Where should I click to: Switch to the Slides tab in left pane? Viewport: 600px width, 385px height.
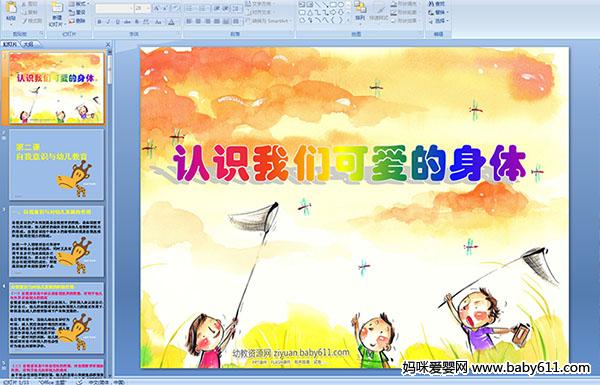pos(10,44)
